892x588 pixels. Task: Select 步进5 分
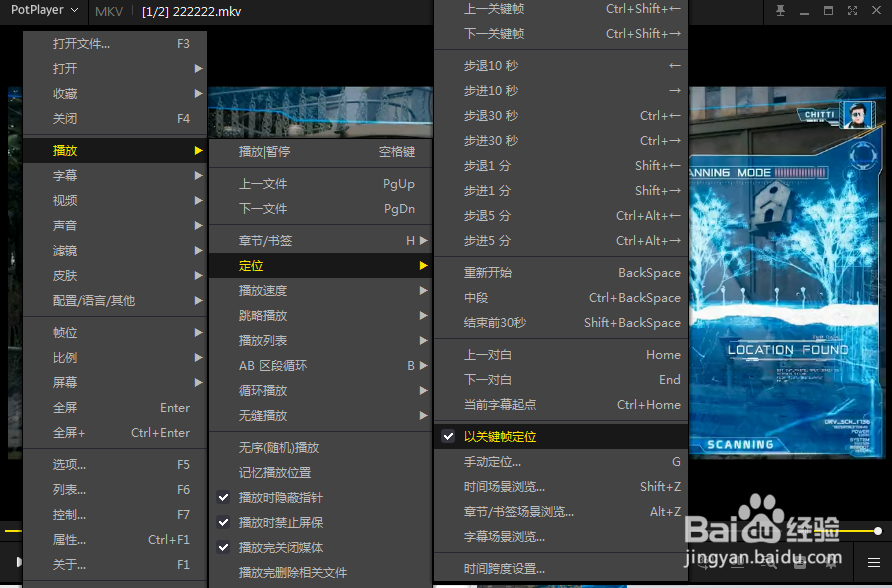point(561,241)
